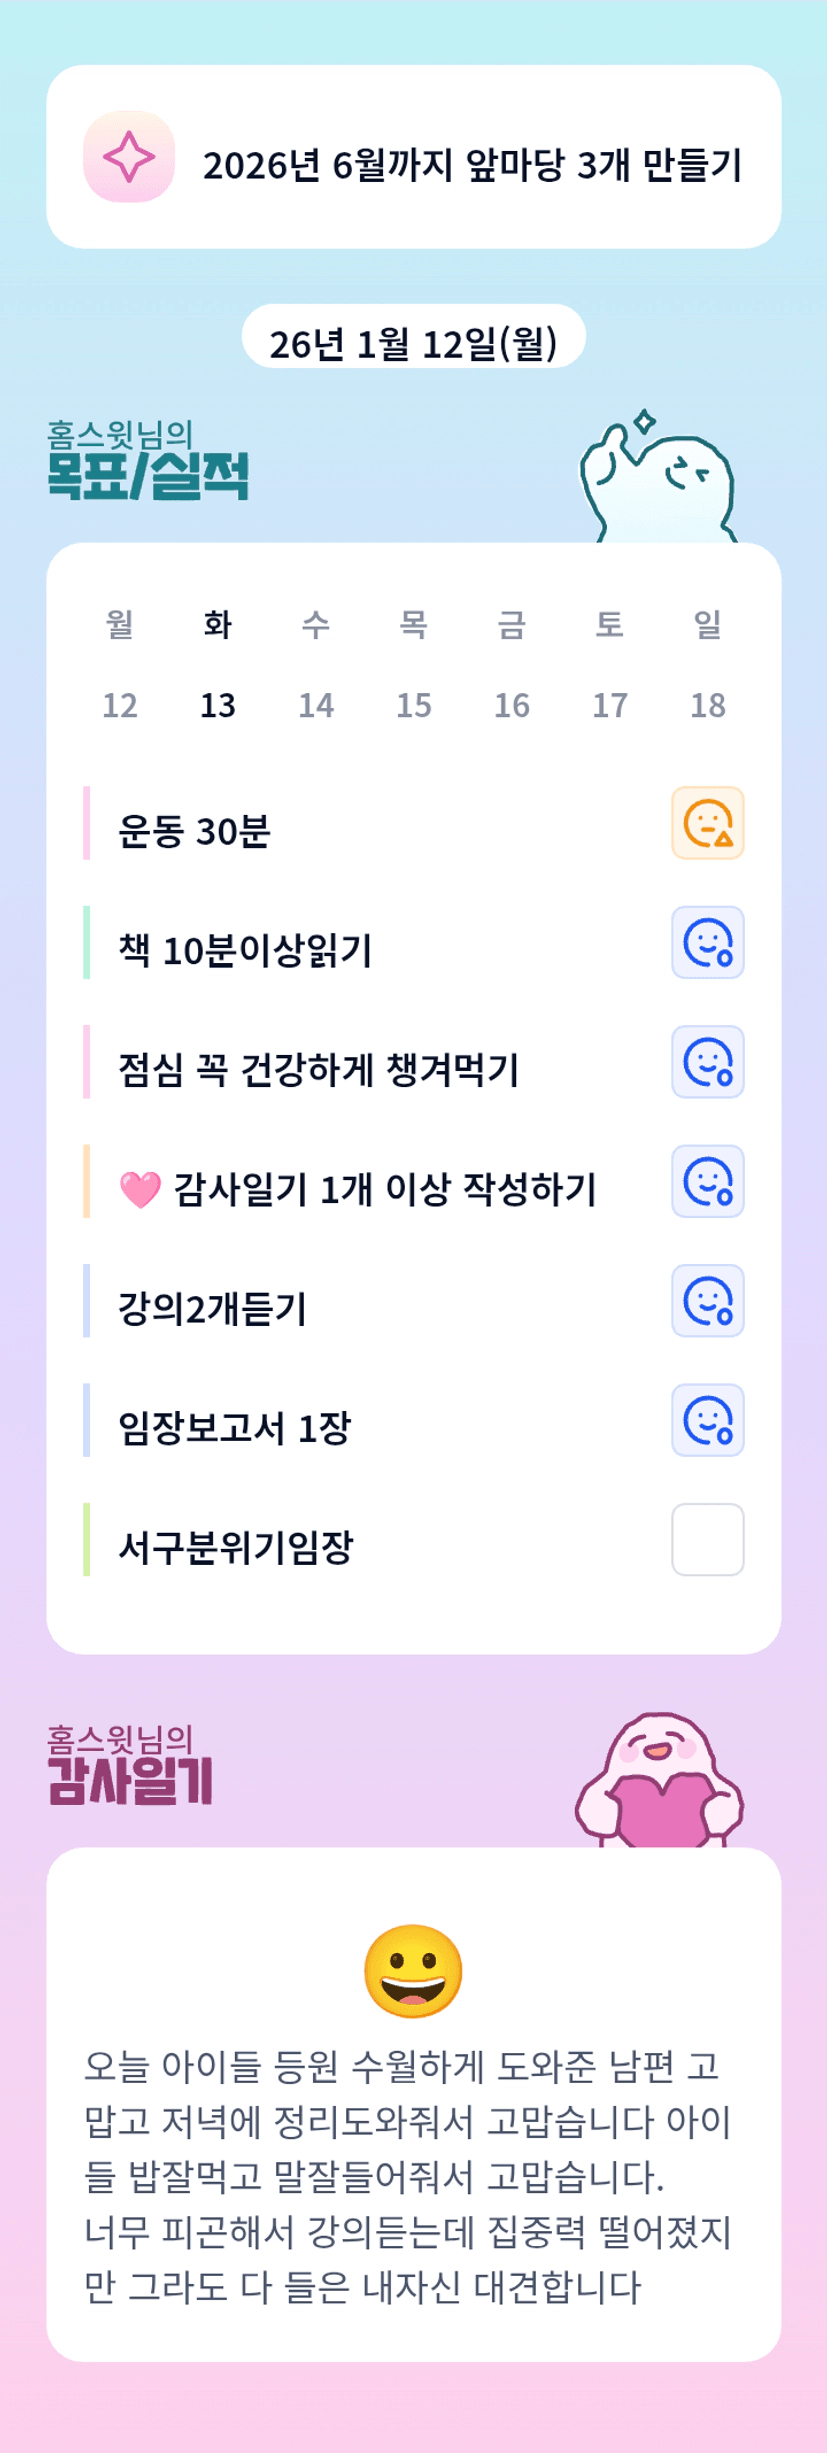The width and height of the screenshot is (827, 2453).
Task: Open the 2026년 6월까지 앞마당 3개 만들기 goal
Action: [472, 165]
